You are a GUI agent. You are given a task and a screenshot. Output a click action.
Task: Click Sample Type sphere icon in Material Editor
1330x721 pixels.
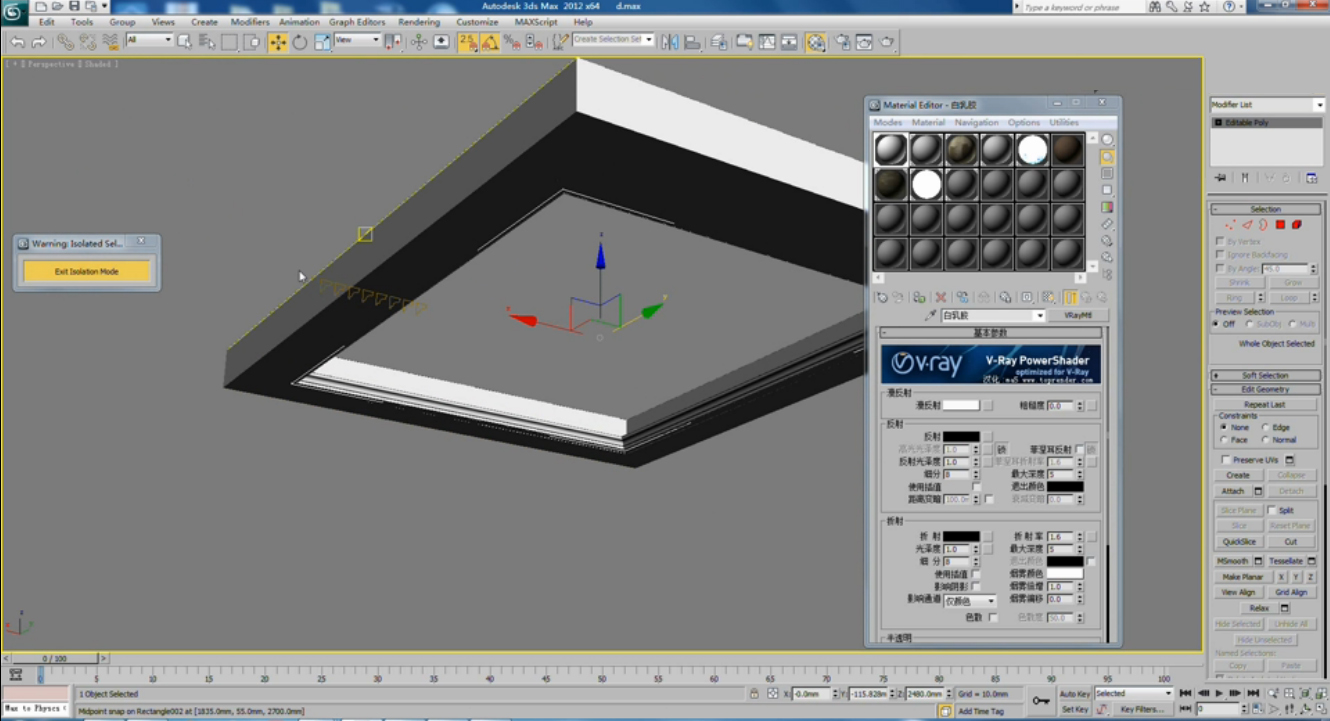pos(1107,140)
